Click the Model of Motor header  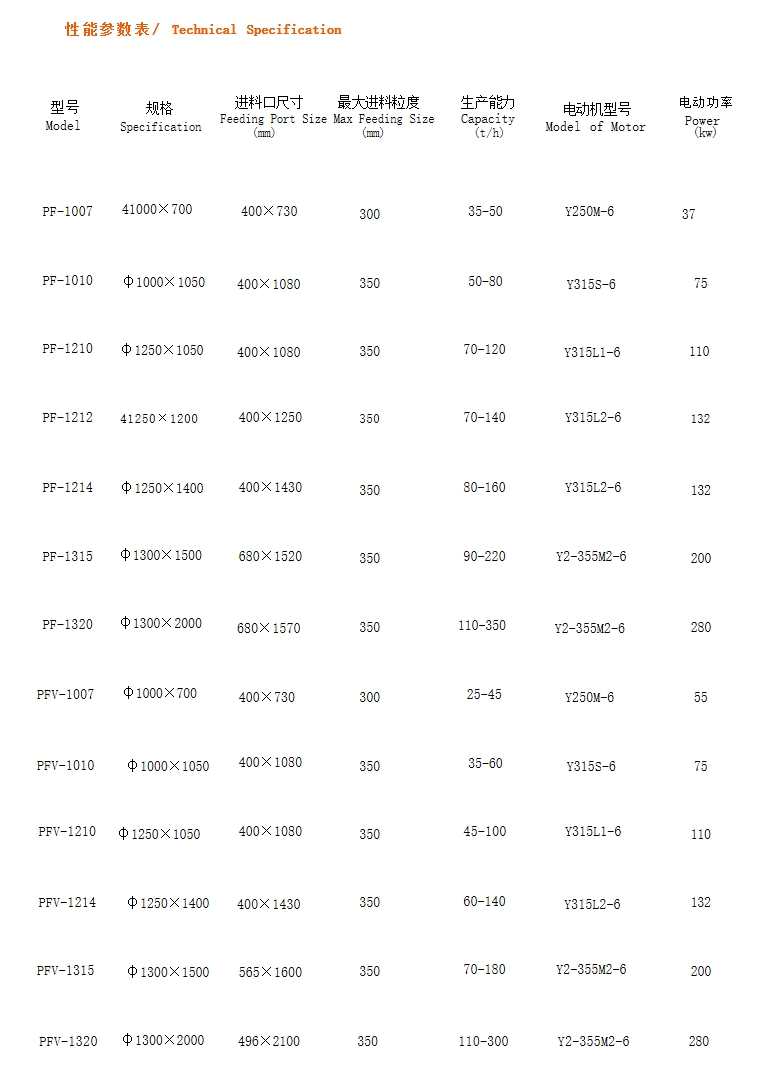(595, 117)
